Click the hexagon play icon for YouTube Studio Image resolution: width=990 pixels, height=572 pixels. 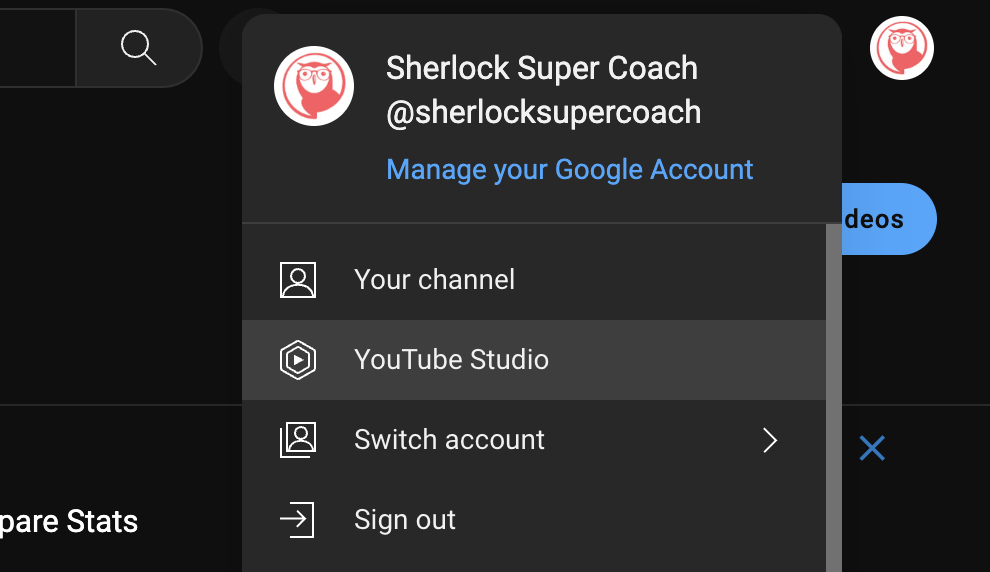click(298, 360)
